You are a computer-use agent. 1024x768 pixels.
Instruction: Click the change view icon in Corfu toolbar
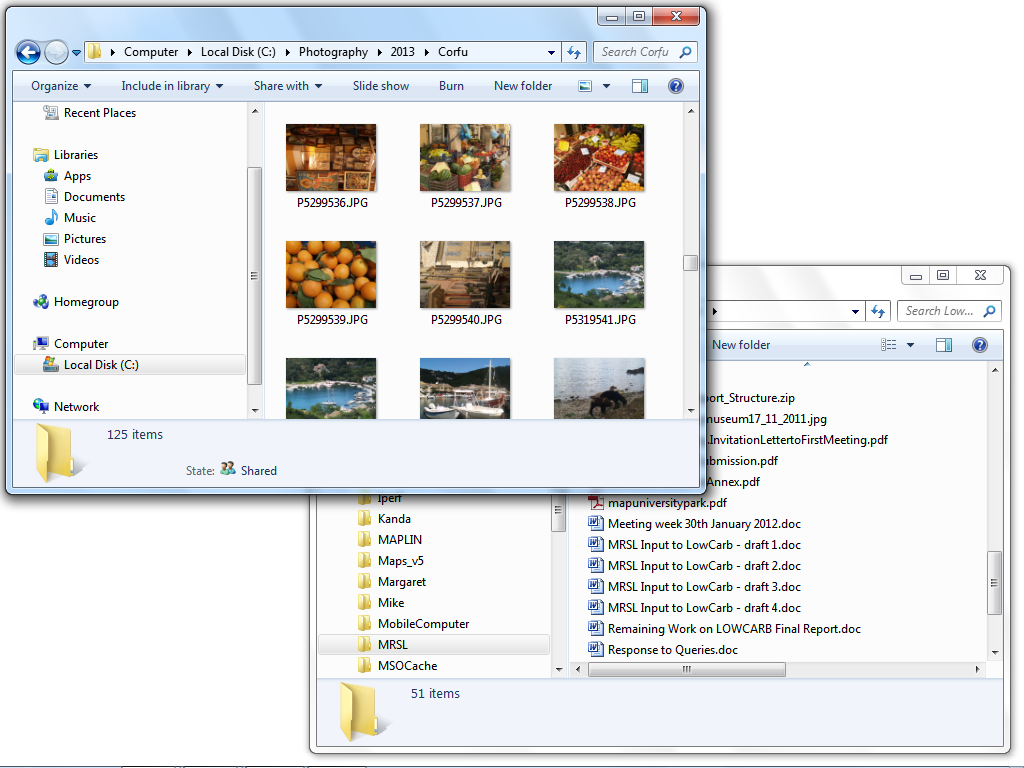586,86
